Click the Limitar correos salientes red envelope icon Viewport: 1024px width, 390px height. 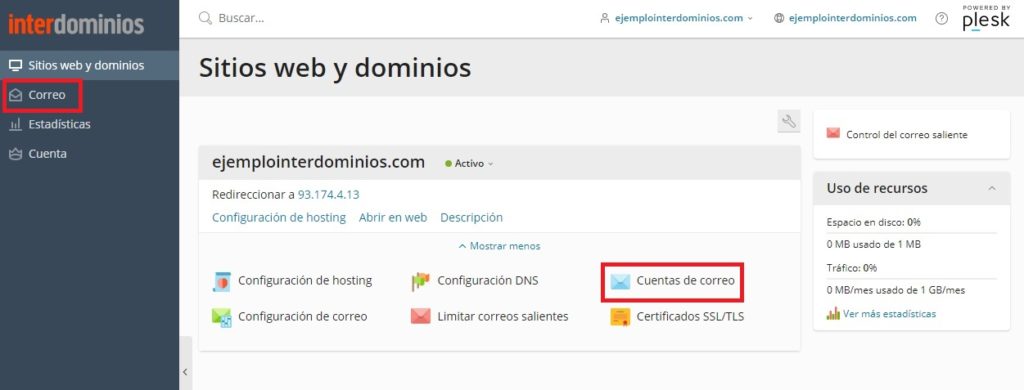tap(421, 317)
